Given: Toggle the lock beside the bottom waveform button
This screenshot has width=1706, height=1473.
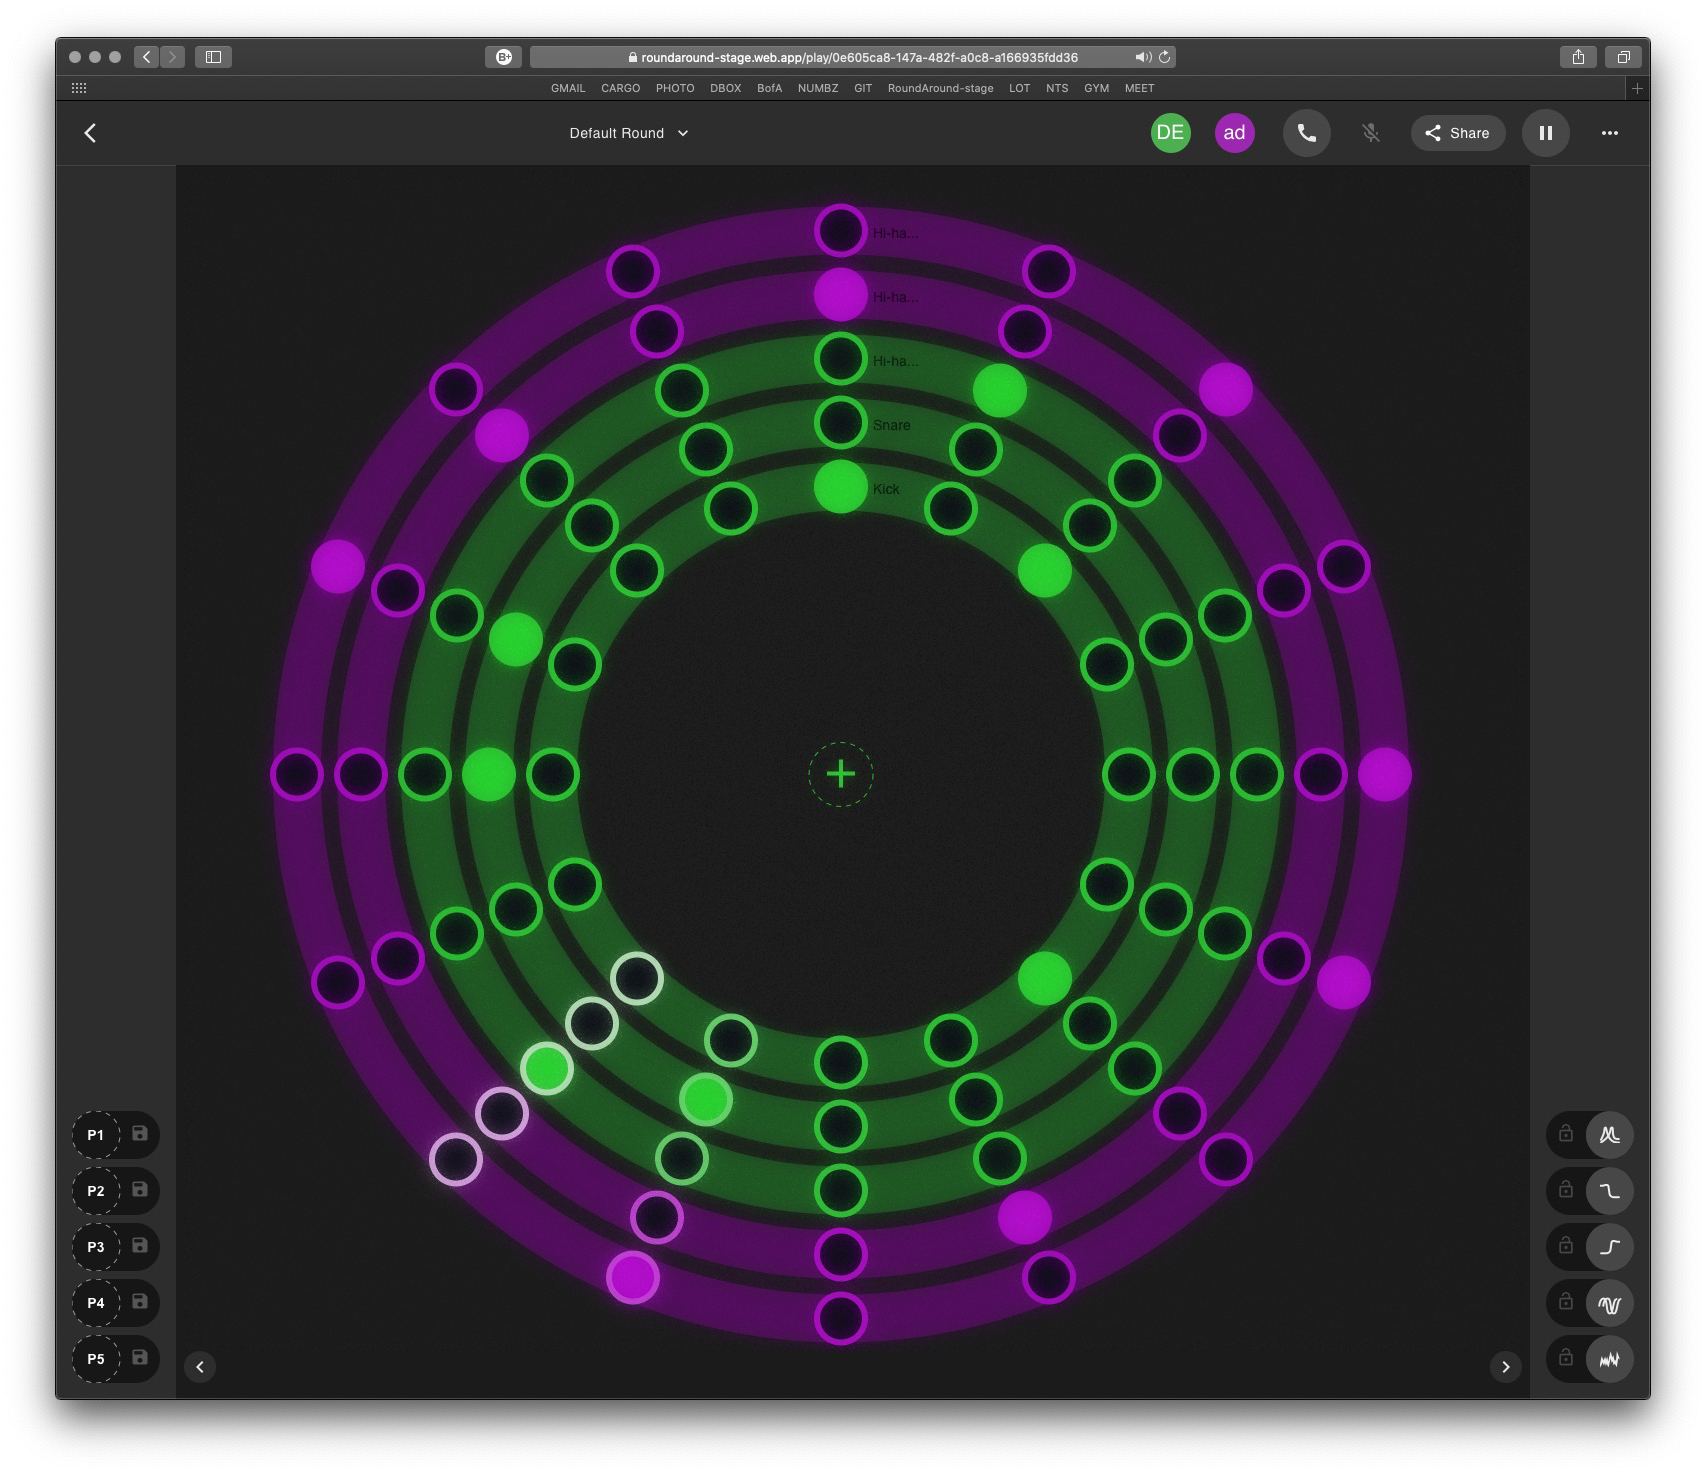Looking at the screenshot, I should click(1566, 1358).
